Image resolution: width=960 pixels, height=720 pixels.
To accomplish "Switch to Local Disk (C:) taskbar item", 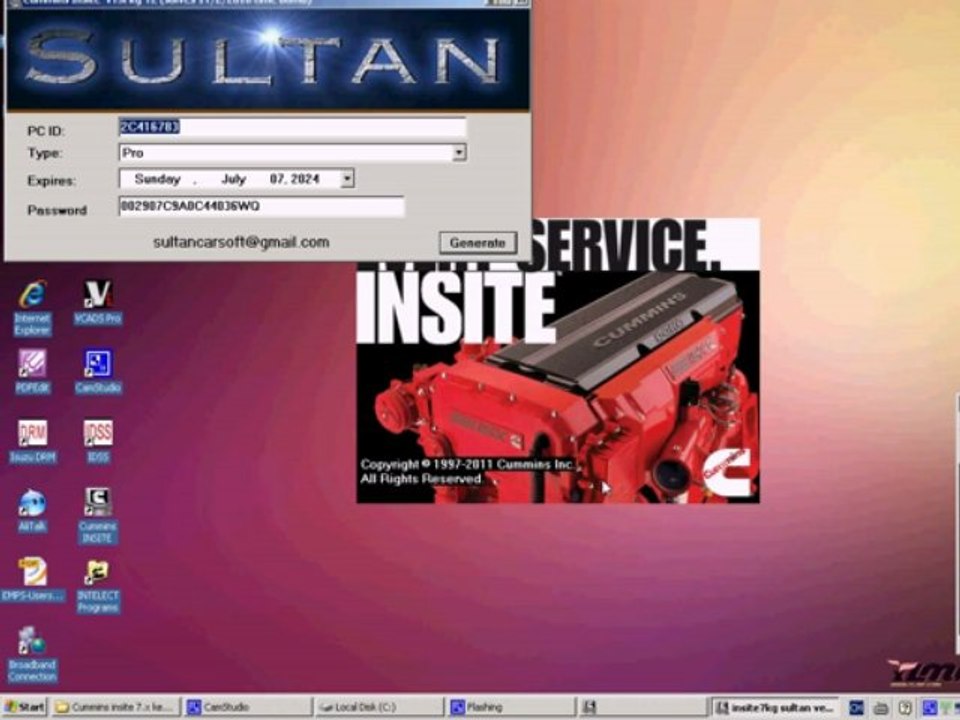I will [x=380, y=707].
